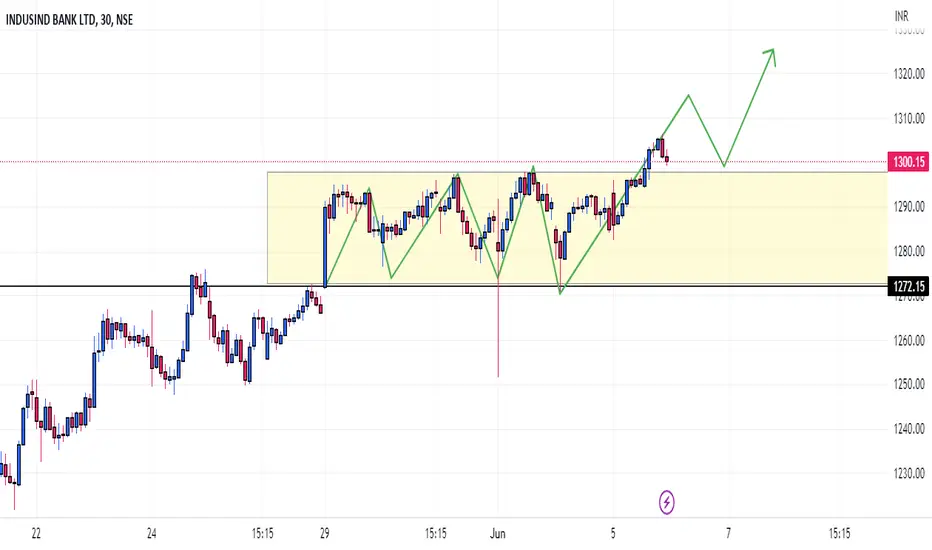The image size is (932, 550).
Task: Click the tall blue breakout candle at 29
Action: click(325, 247)
